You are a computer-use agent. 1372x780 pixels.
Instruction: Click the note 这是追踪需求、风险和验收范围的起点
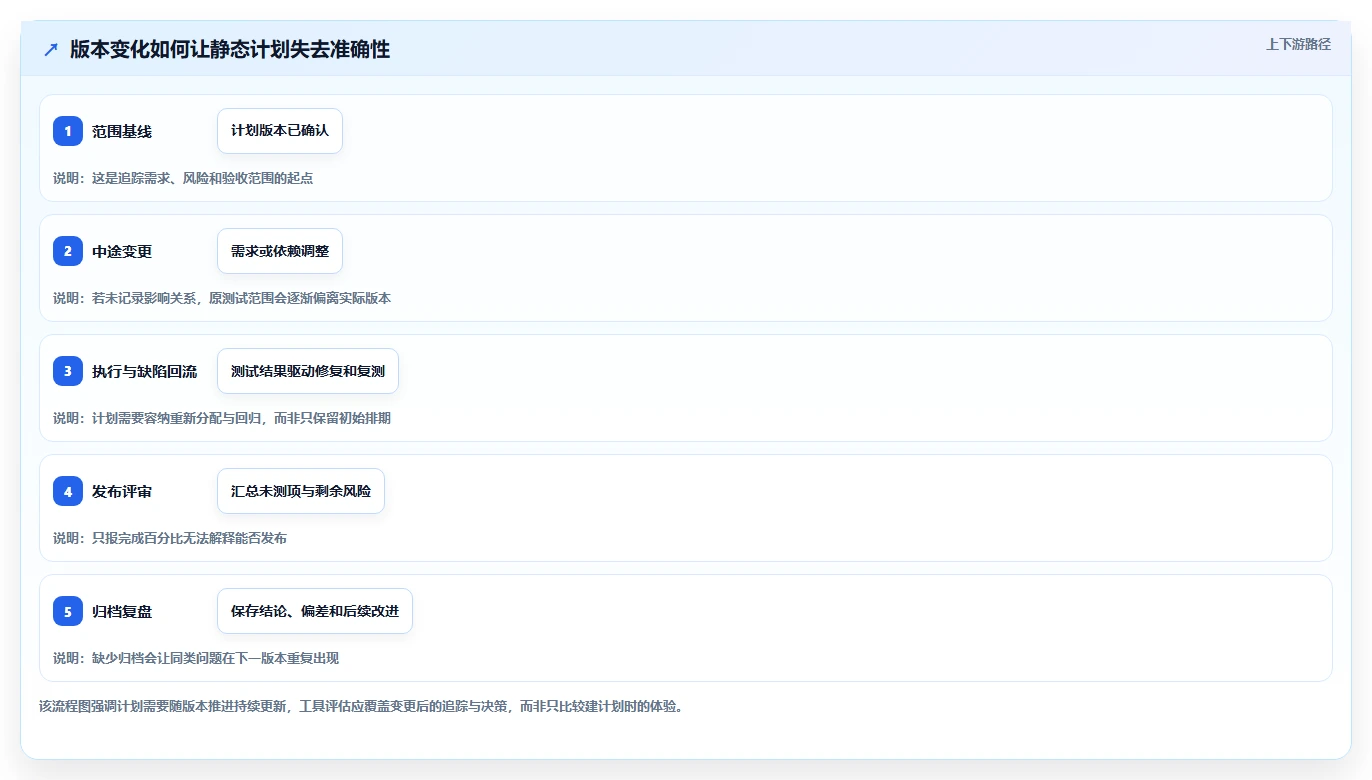click(183, 178)
